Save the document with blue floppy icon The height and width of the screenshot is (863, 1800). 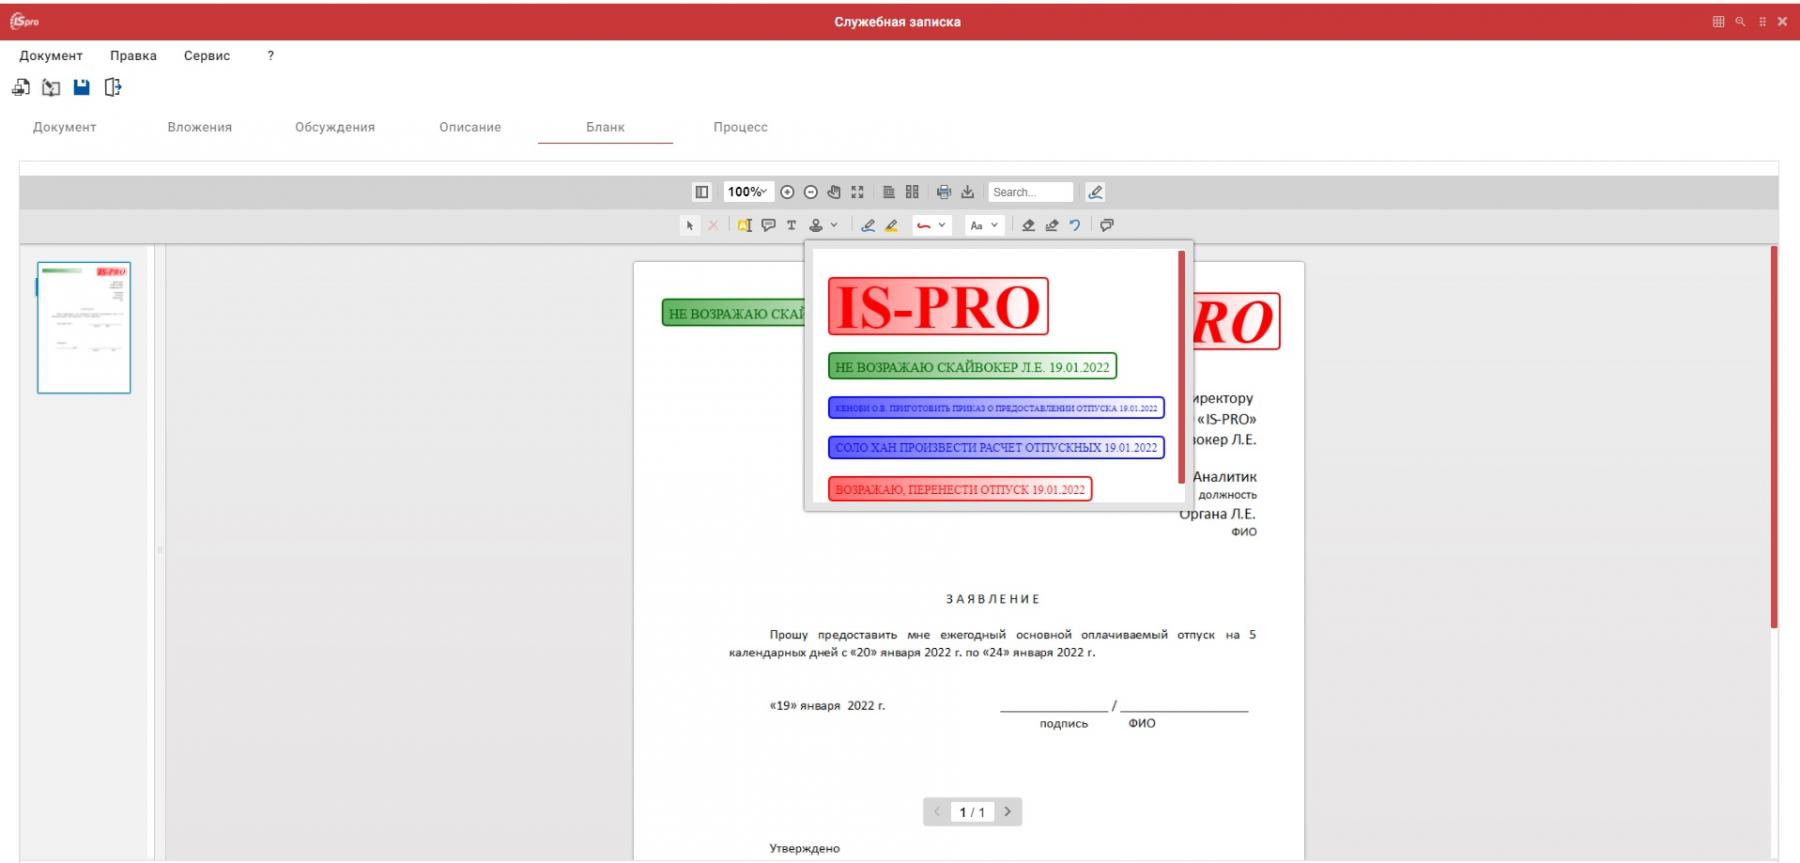(x=82, y=87)
